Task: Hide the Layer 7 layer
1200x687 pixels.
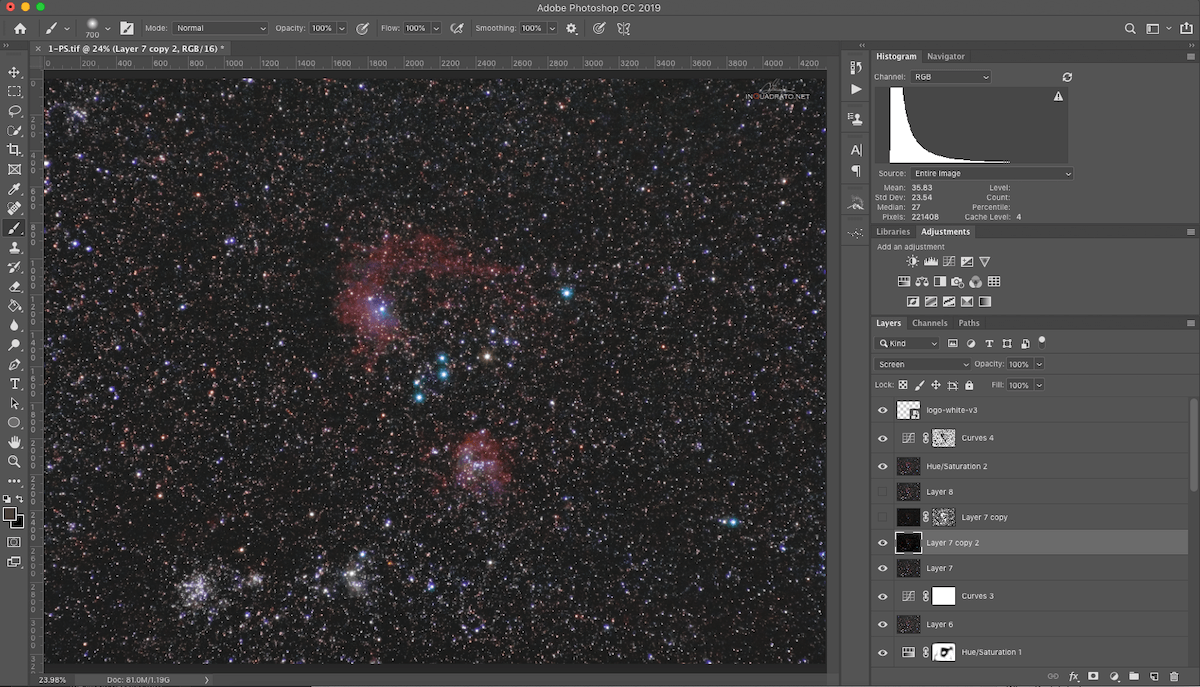Action: pyautogui.click(x=882, y=568)
